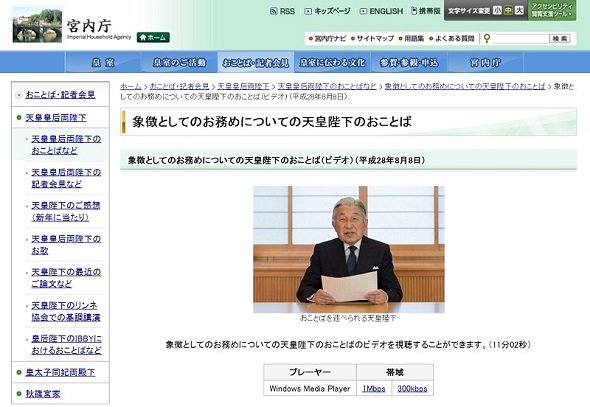The width and height of the screenshot is (590, 407).
Task: Set text size to medium (中)
Action: (508, 11)
